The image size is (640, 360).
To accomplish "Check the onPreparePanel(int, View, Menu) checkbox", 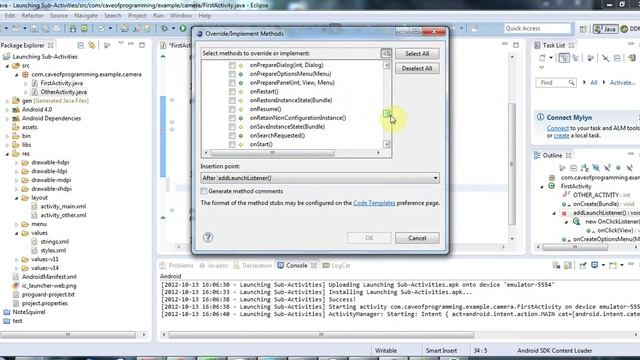I will (232, 83).
